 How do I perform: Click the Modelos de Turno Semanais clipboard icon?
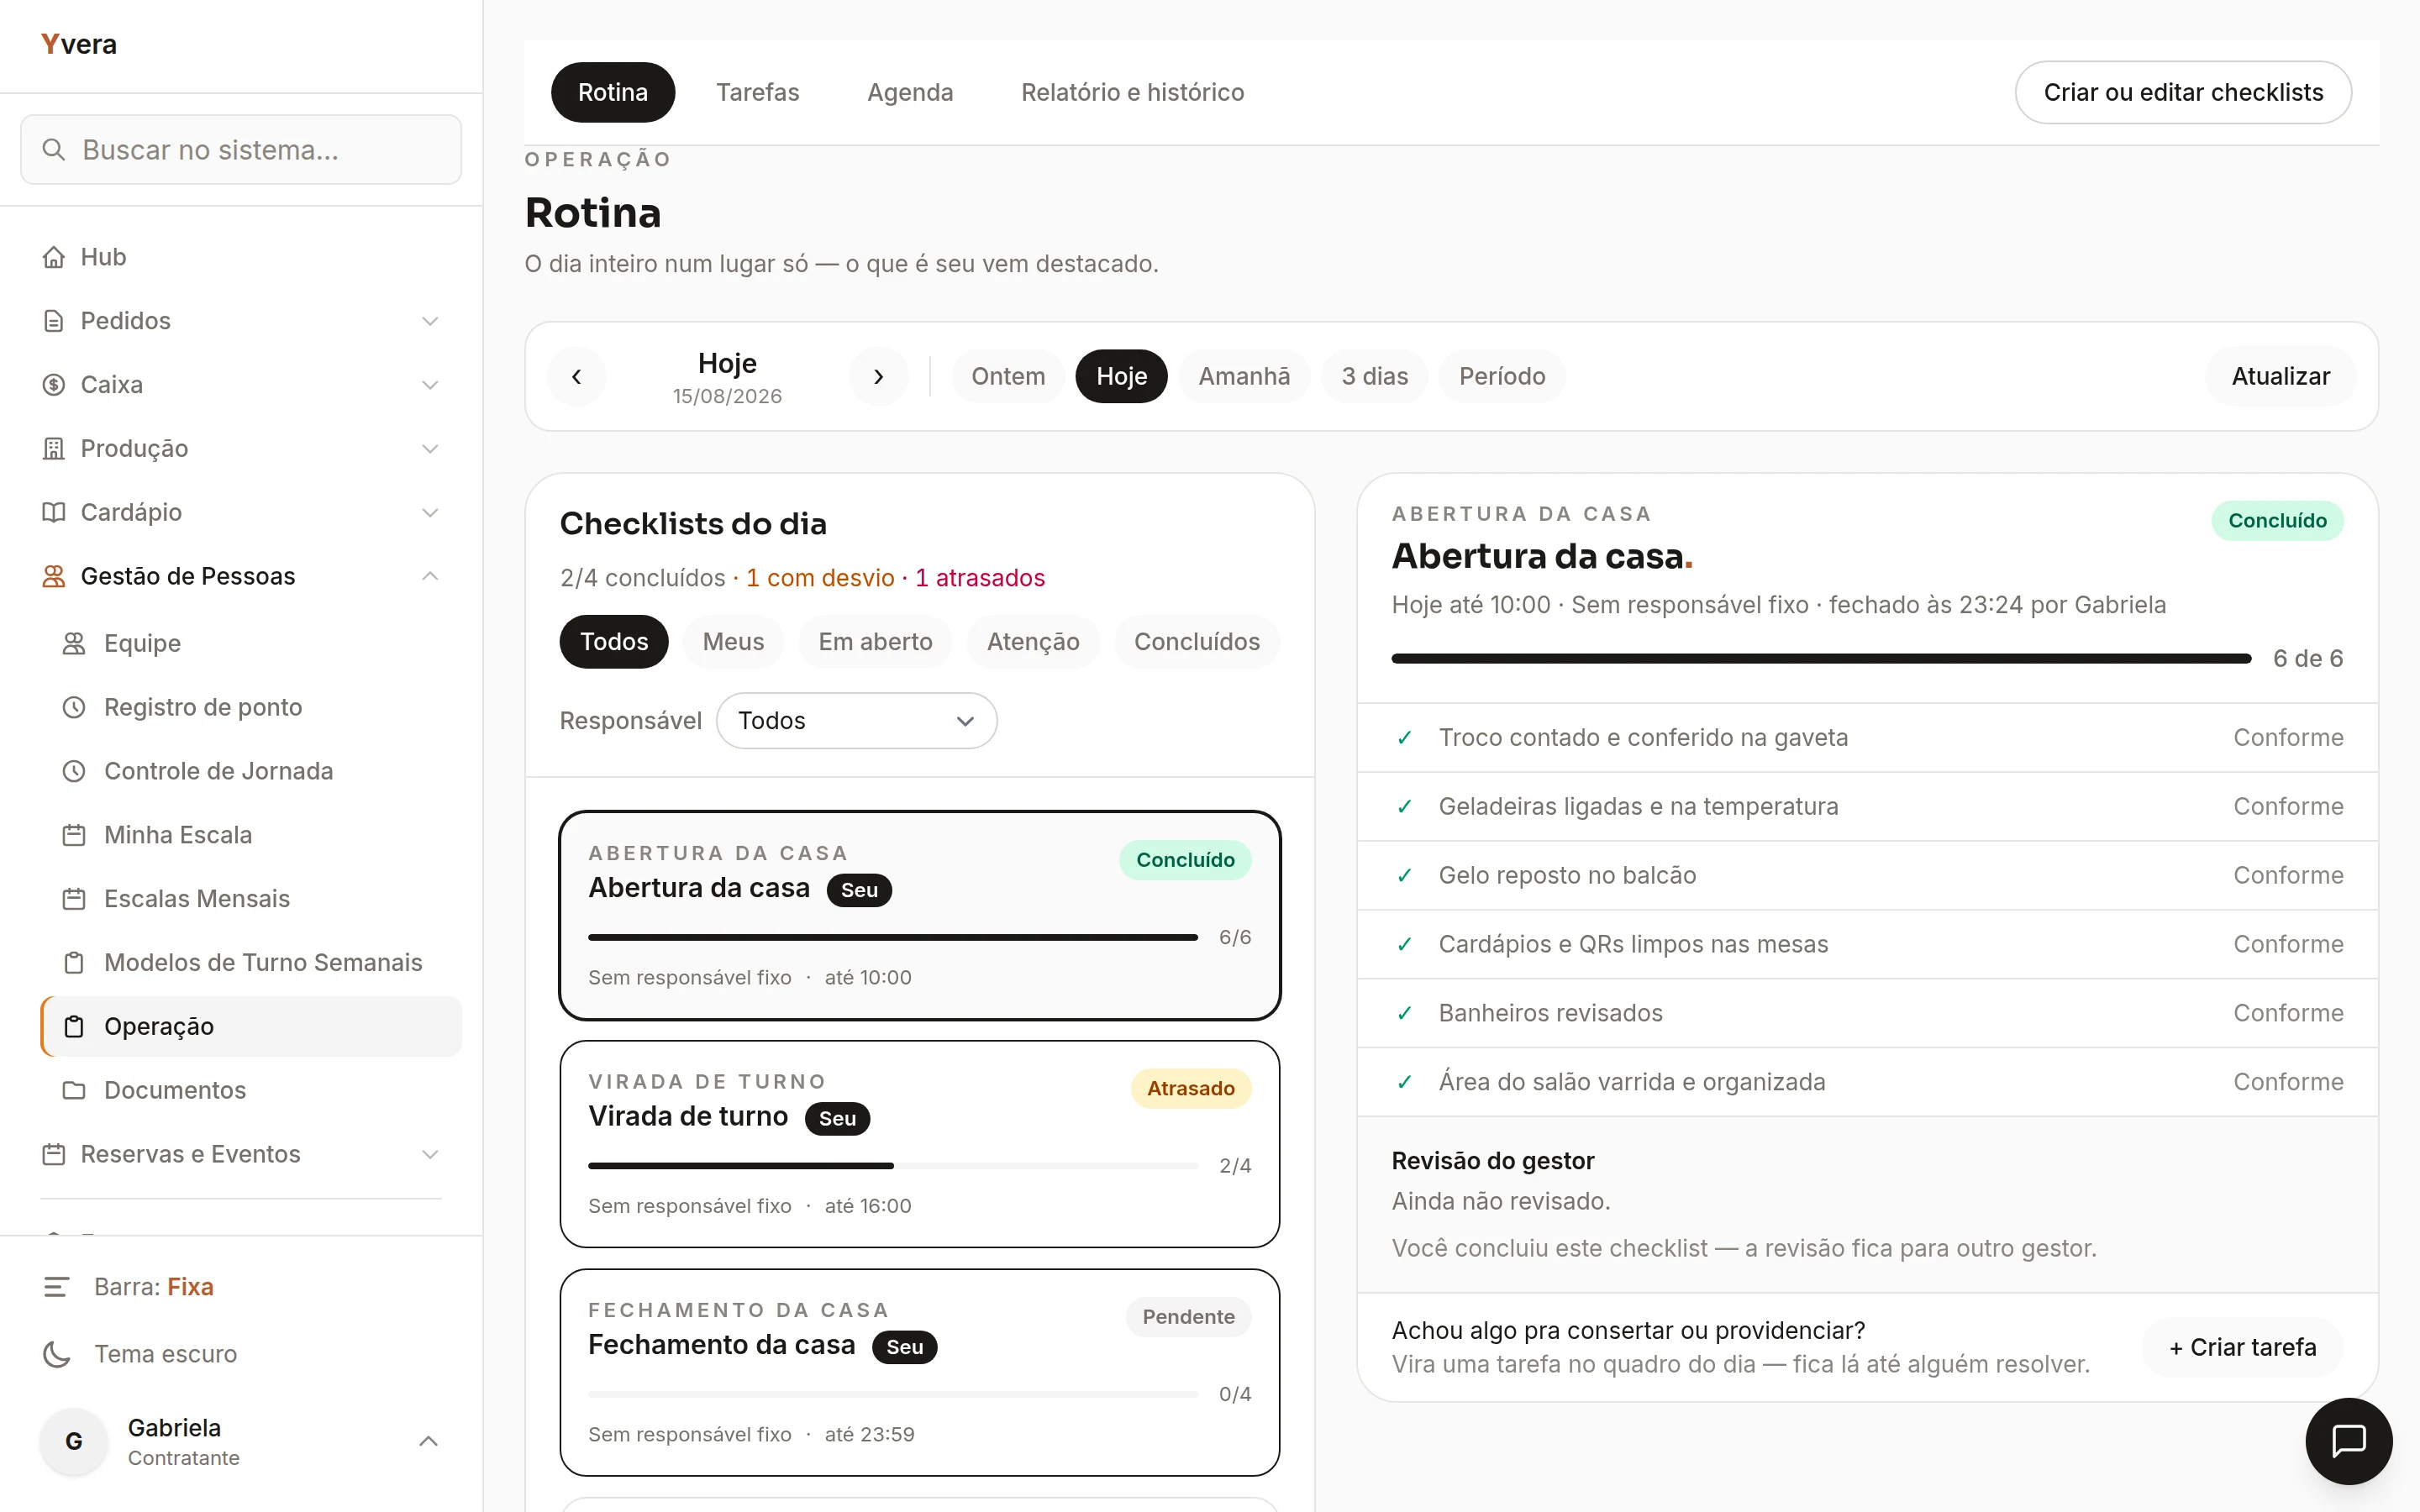pos(74,962)
